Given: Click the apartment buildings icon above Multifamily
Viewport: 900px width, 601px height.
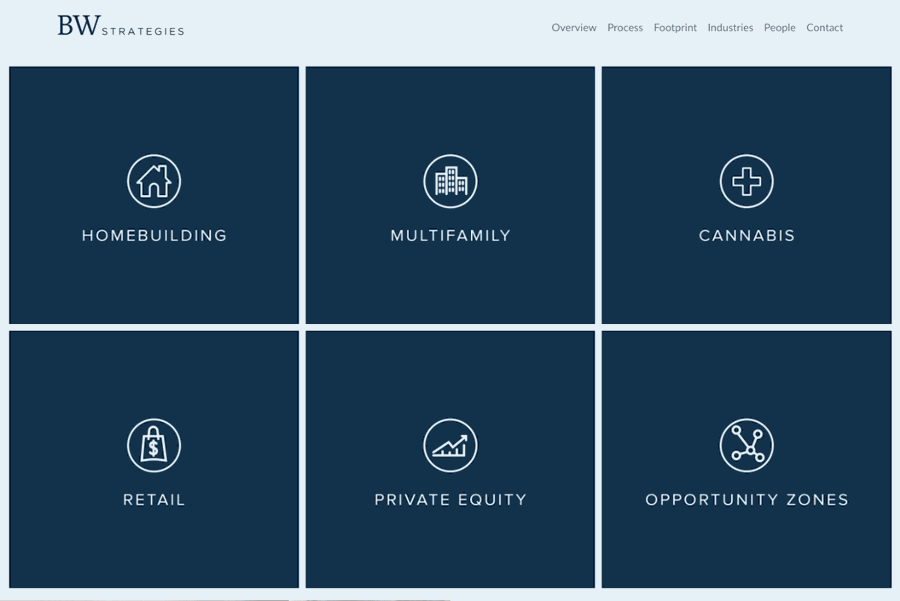Looking at the screenshot, I should point(450,181).
